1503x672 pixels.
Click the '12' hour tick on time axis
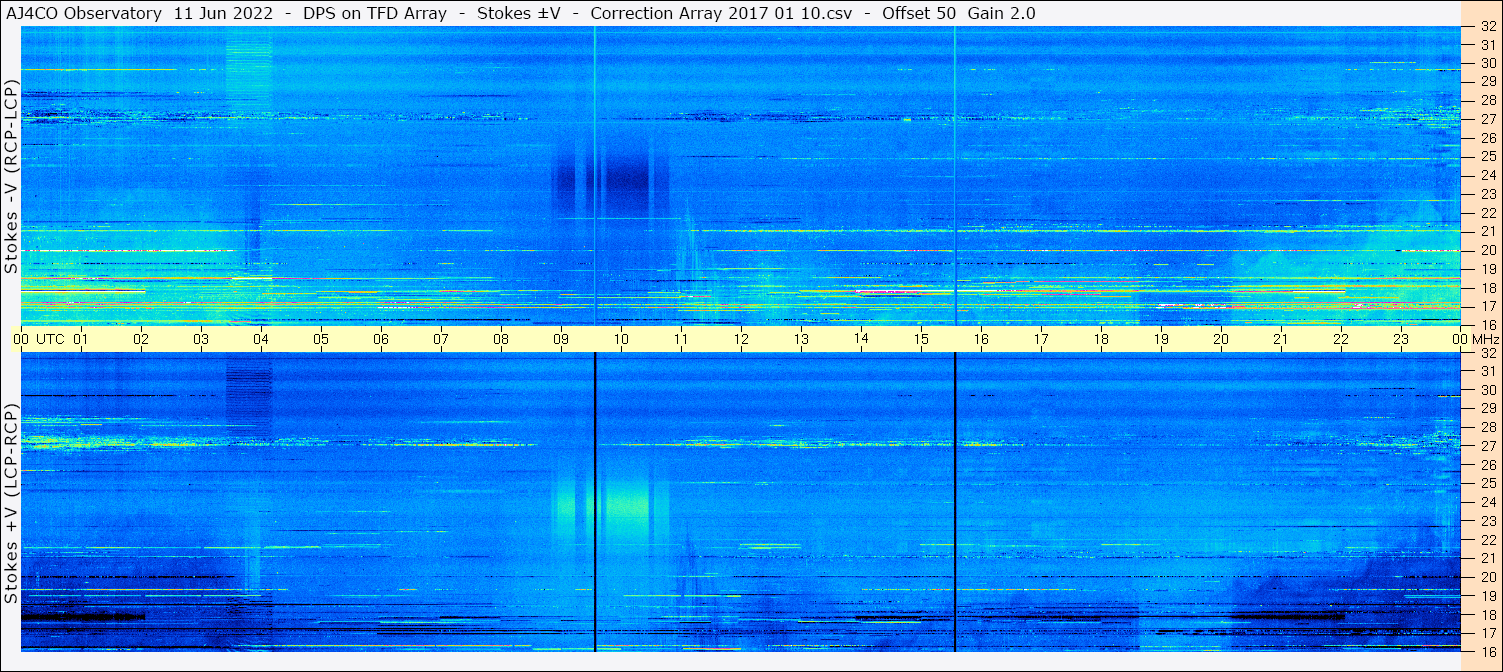(x=741, y=339)
